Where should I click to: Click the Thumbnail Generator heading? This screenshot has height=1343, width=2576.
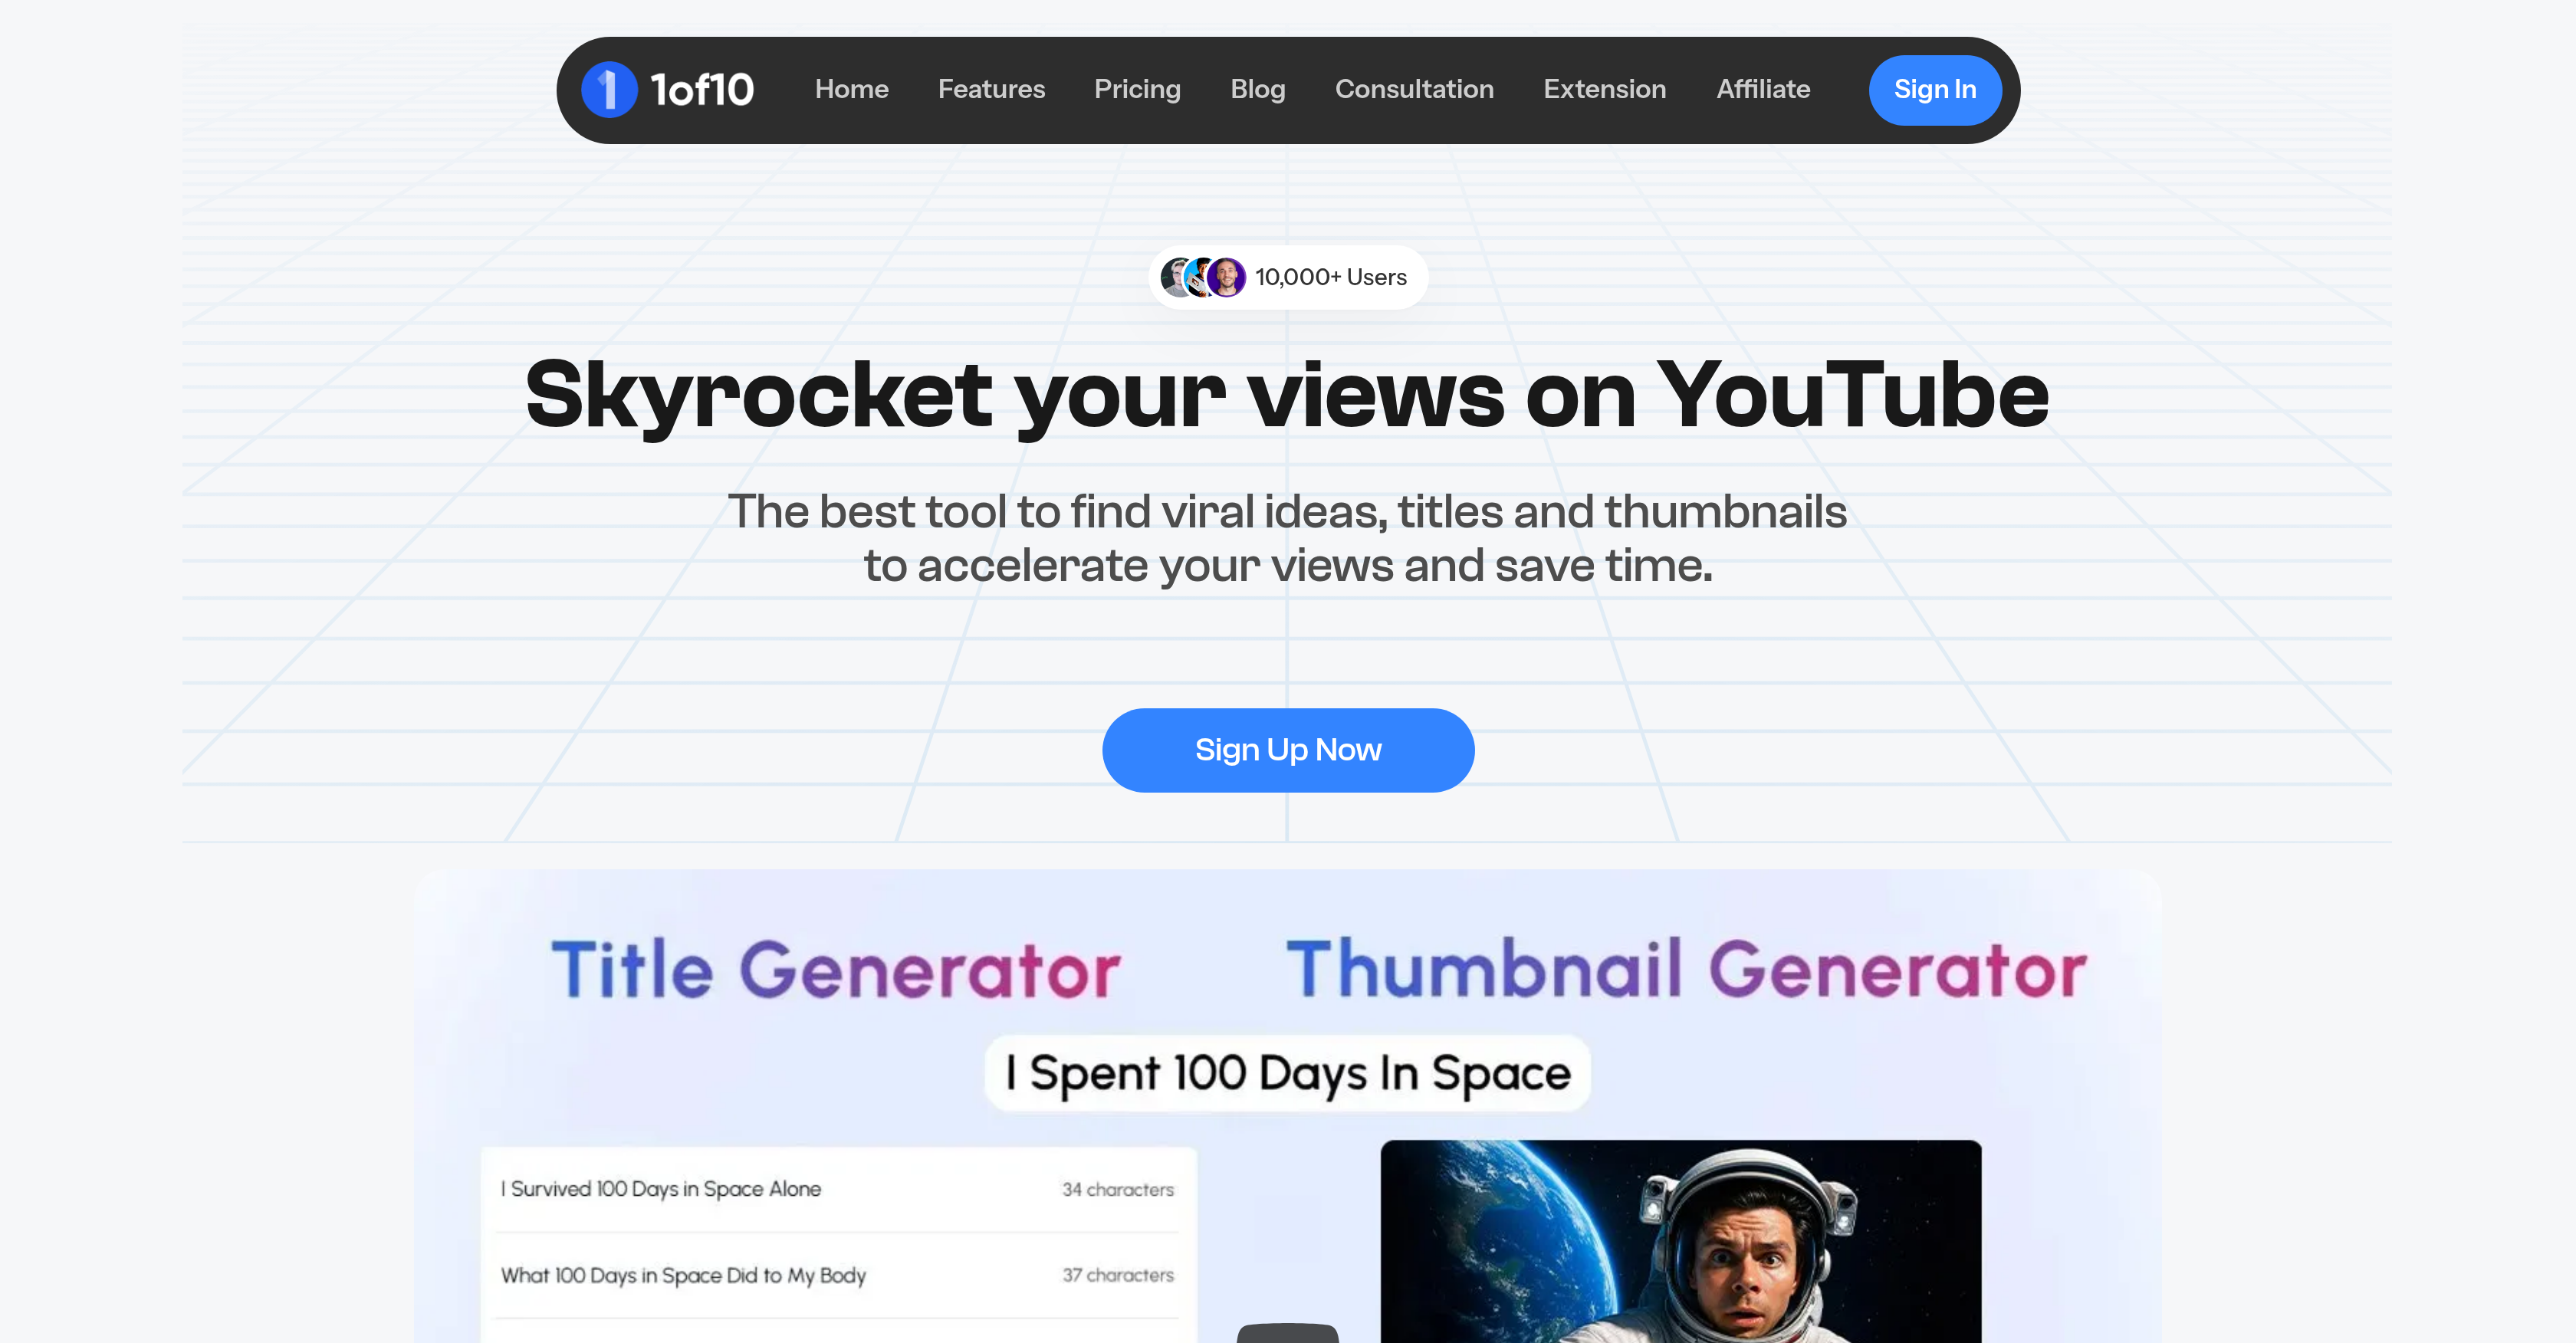pyautogui.click(x=1686, y=970)
